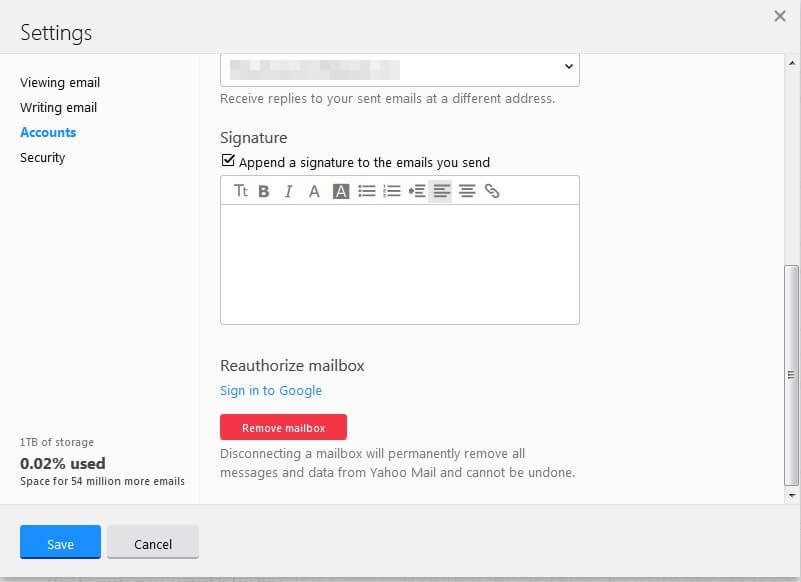Viewport: 801px width, 582px height.
Task: Click inside the signature text area
Action: [400, 264]
